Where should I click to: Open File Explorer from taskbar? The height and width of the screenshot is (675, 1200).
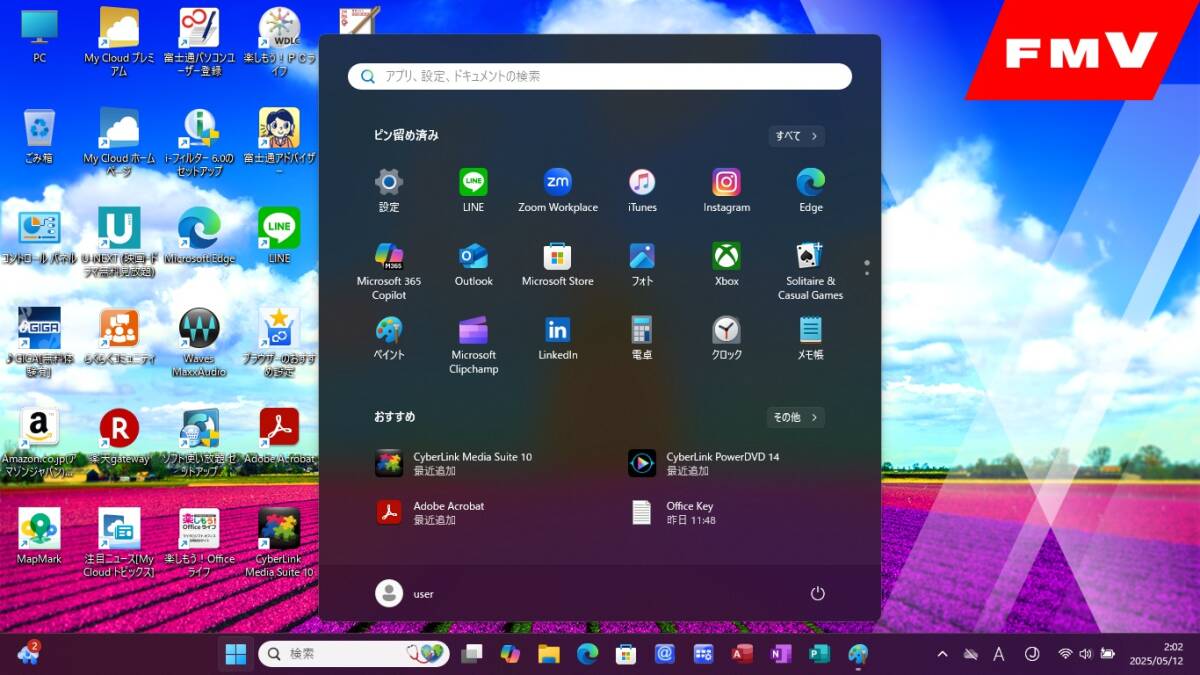tap(548, 654)
